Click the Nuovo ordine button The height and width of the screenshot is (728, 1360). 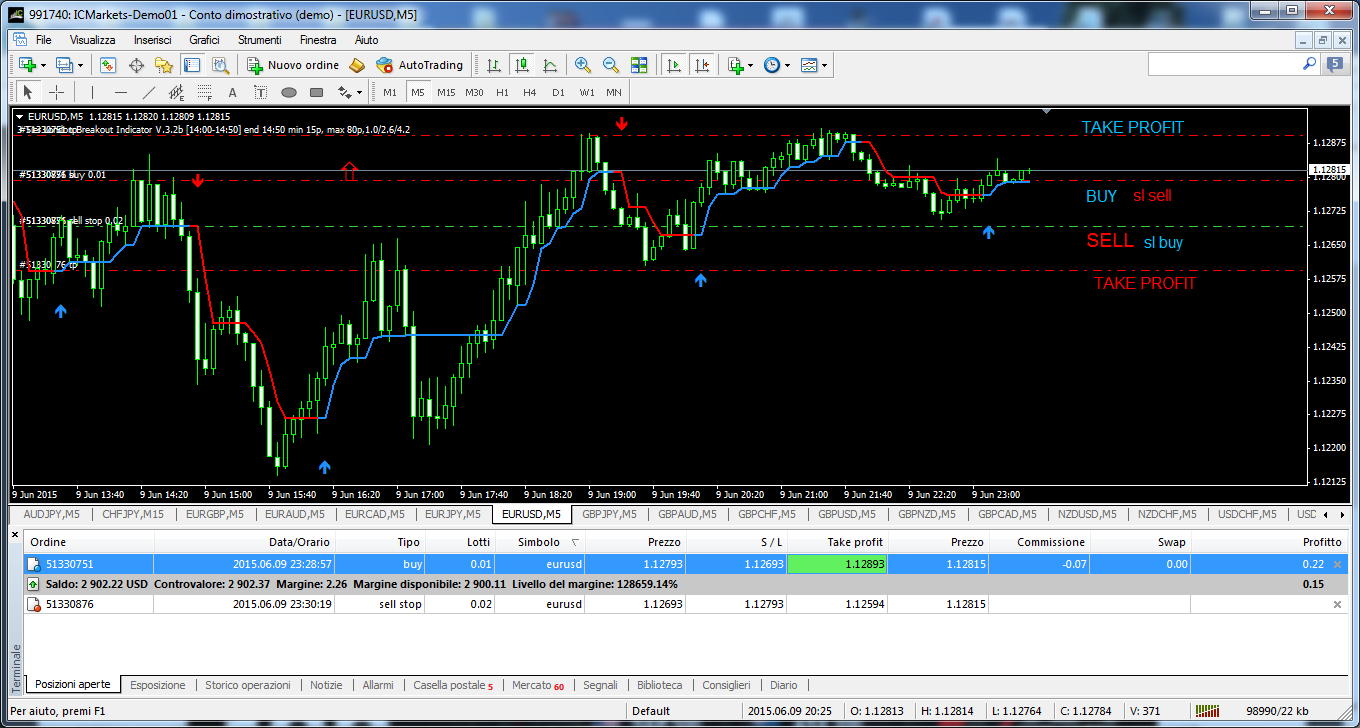click(291, 65)
